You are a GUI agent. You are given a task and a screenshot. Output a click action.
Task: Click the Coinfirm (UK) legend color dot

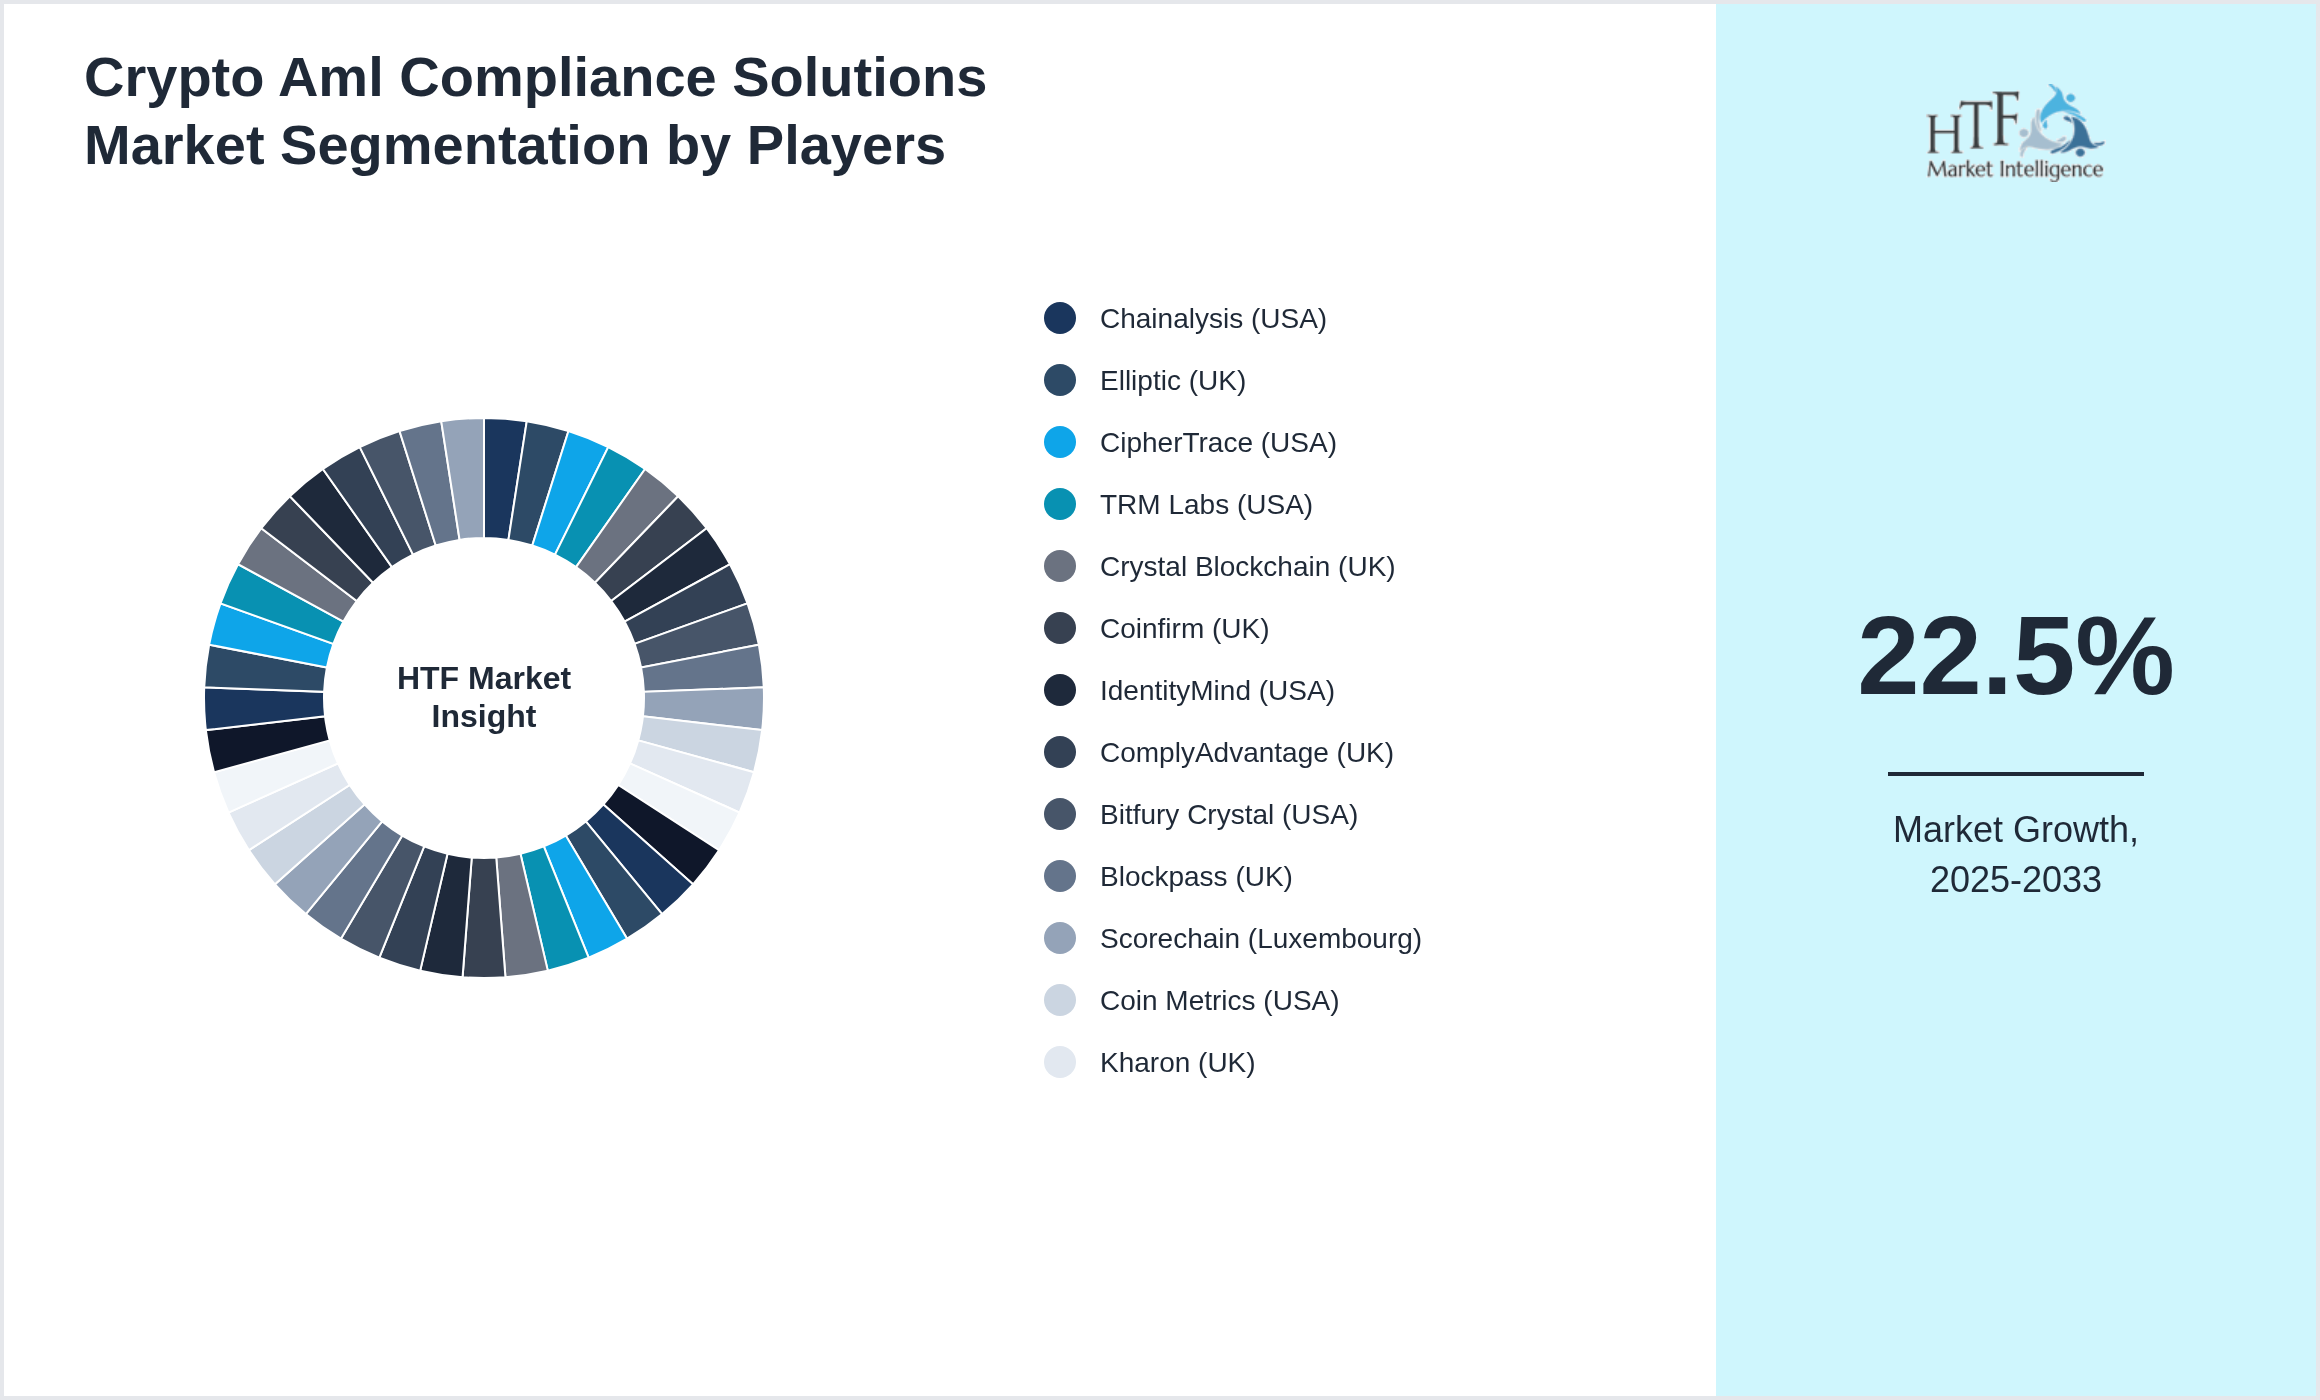(x=1060, y=628)
